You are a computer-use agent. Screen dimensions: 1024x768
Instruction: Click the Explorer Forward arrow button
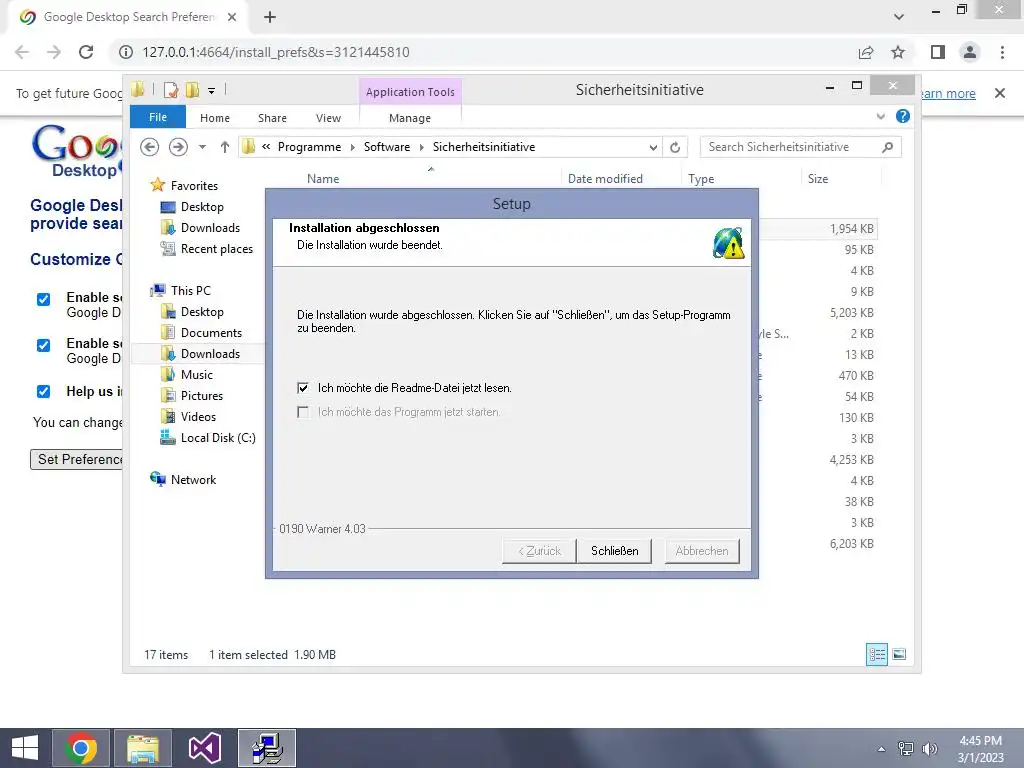[178, 147]
